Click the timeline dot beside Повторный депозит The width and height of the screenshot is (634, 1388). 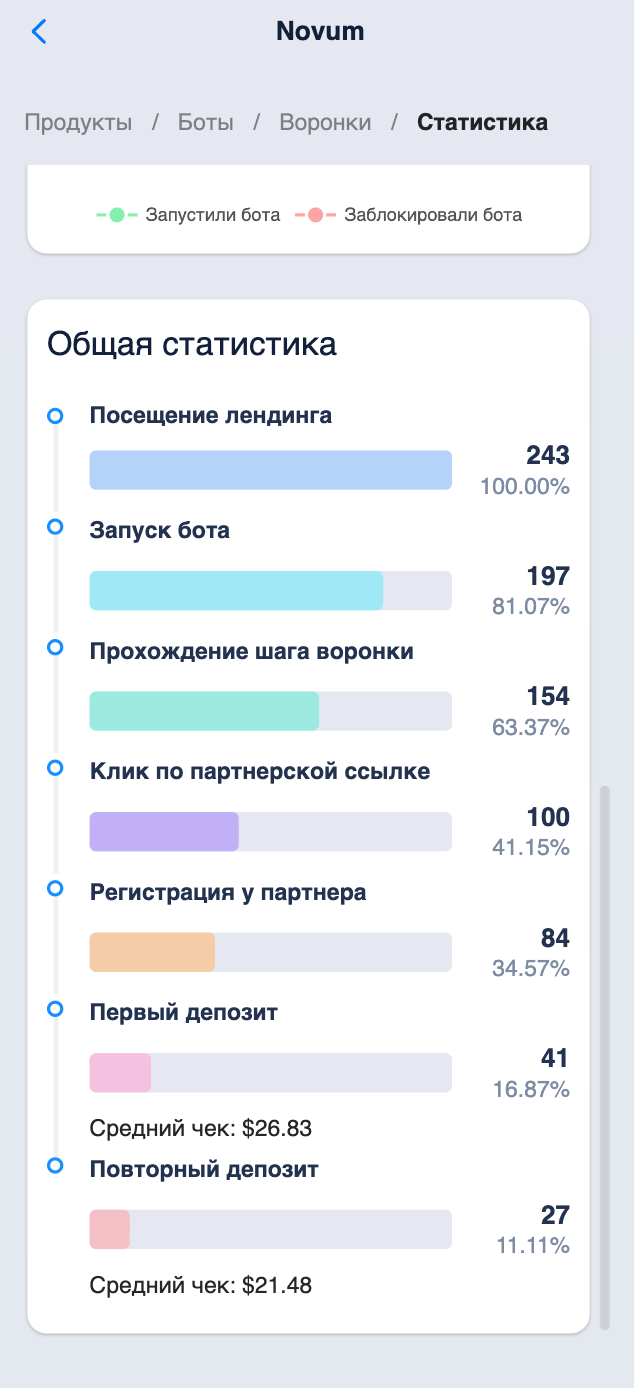(55, 1166)
